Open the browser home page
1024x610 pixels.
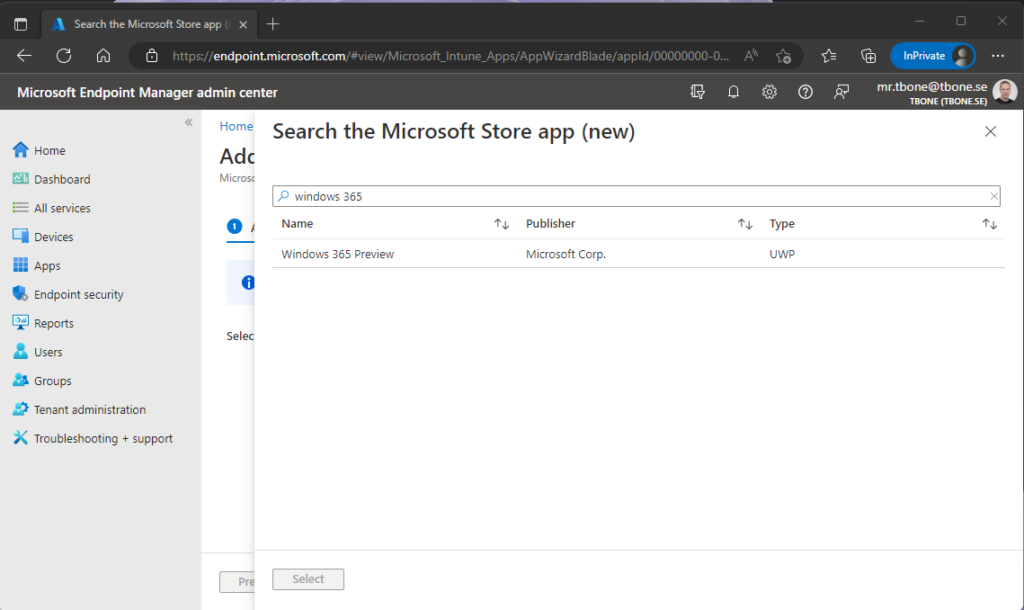coord(103,56)
